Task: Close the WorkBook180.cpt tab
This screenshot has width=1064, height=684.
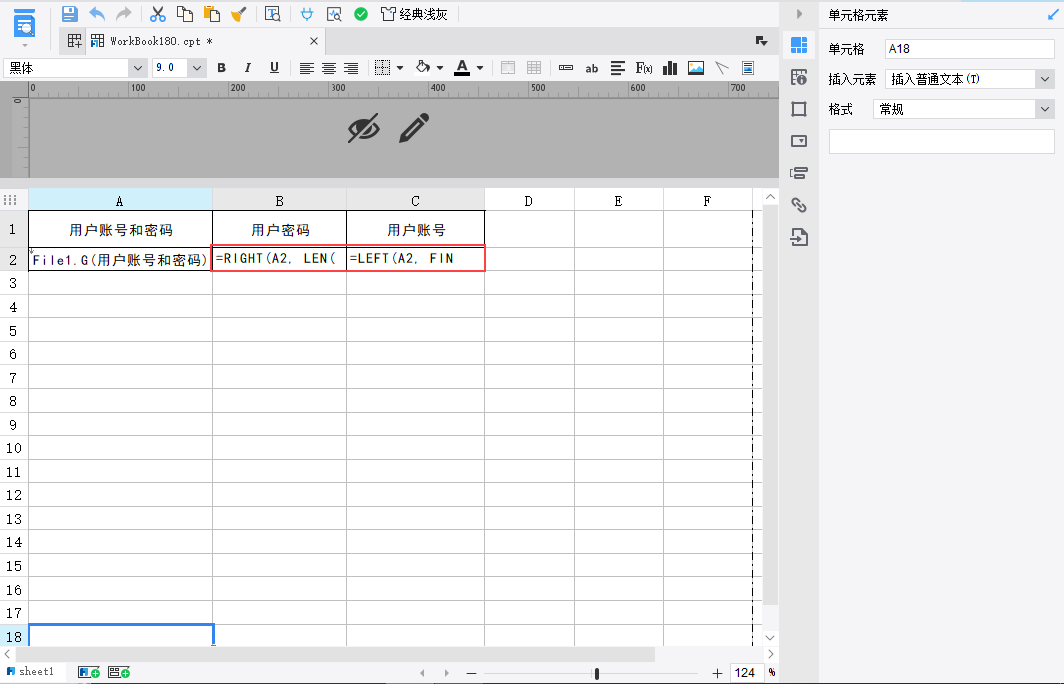Action: point(314,41)
